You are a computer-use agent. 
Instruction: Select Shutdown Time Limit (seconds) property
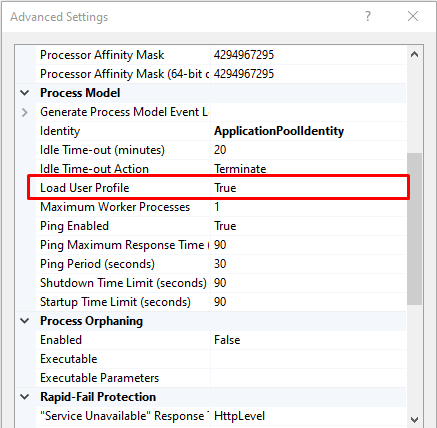tap(123, 283)
